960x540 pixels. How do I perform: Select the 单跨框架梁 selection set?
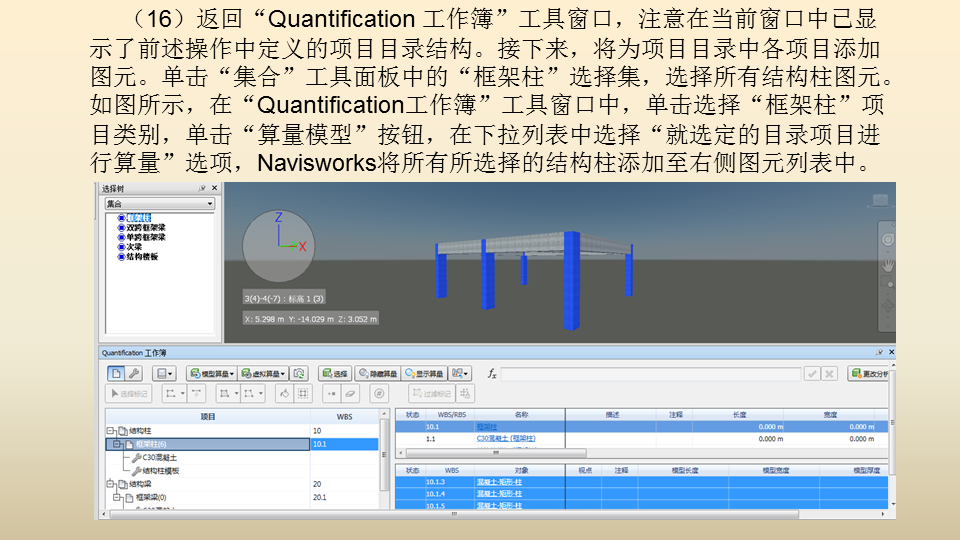click(146, 238)
